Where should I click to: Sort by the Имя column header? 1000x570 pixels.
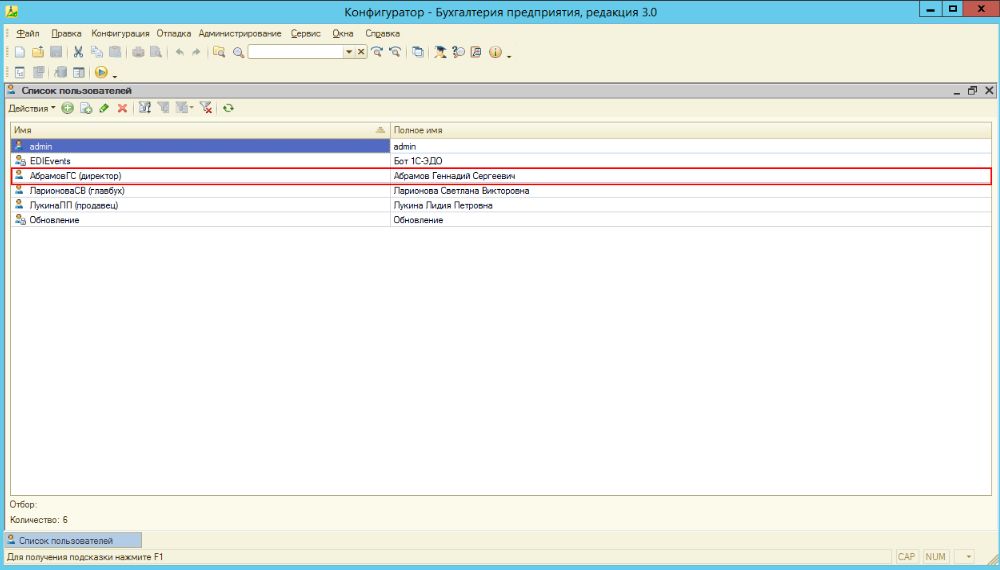click(x=200, y=130)
